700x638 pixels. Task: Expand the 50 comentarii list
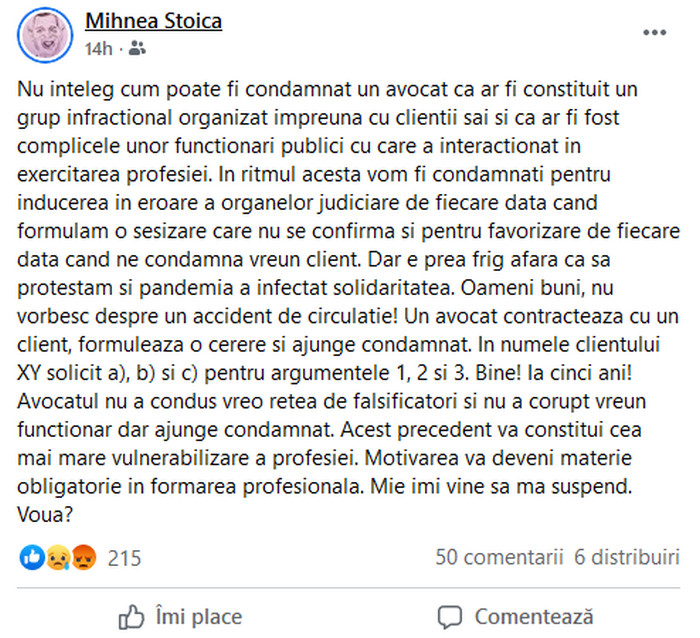(499, 557)
